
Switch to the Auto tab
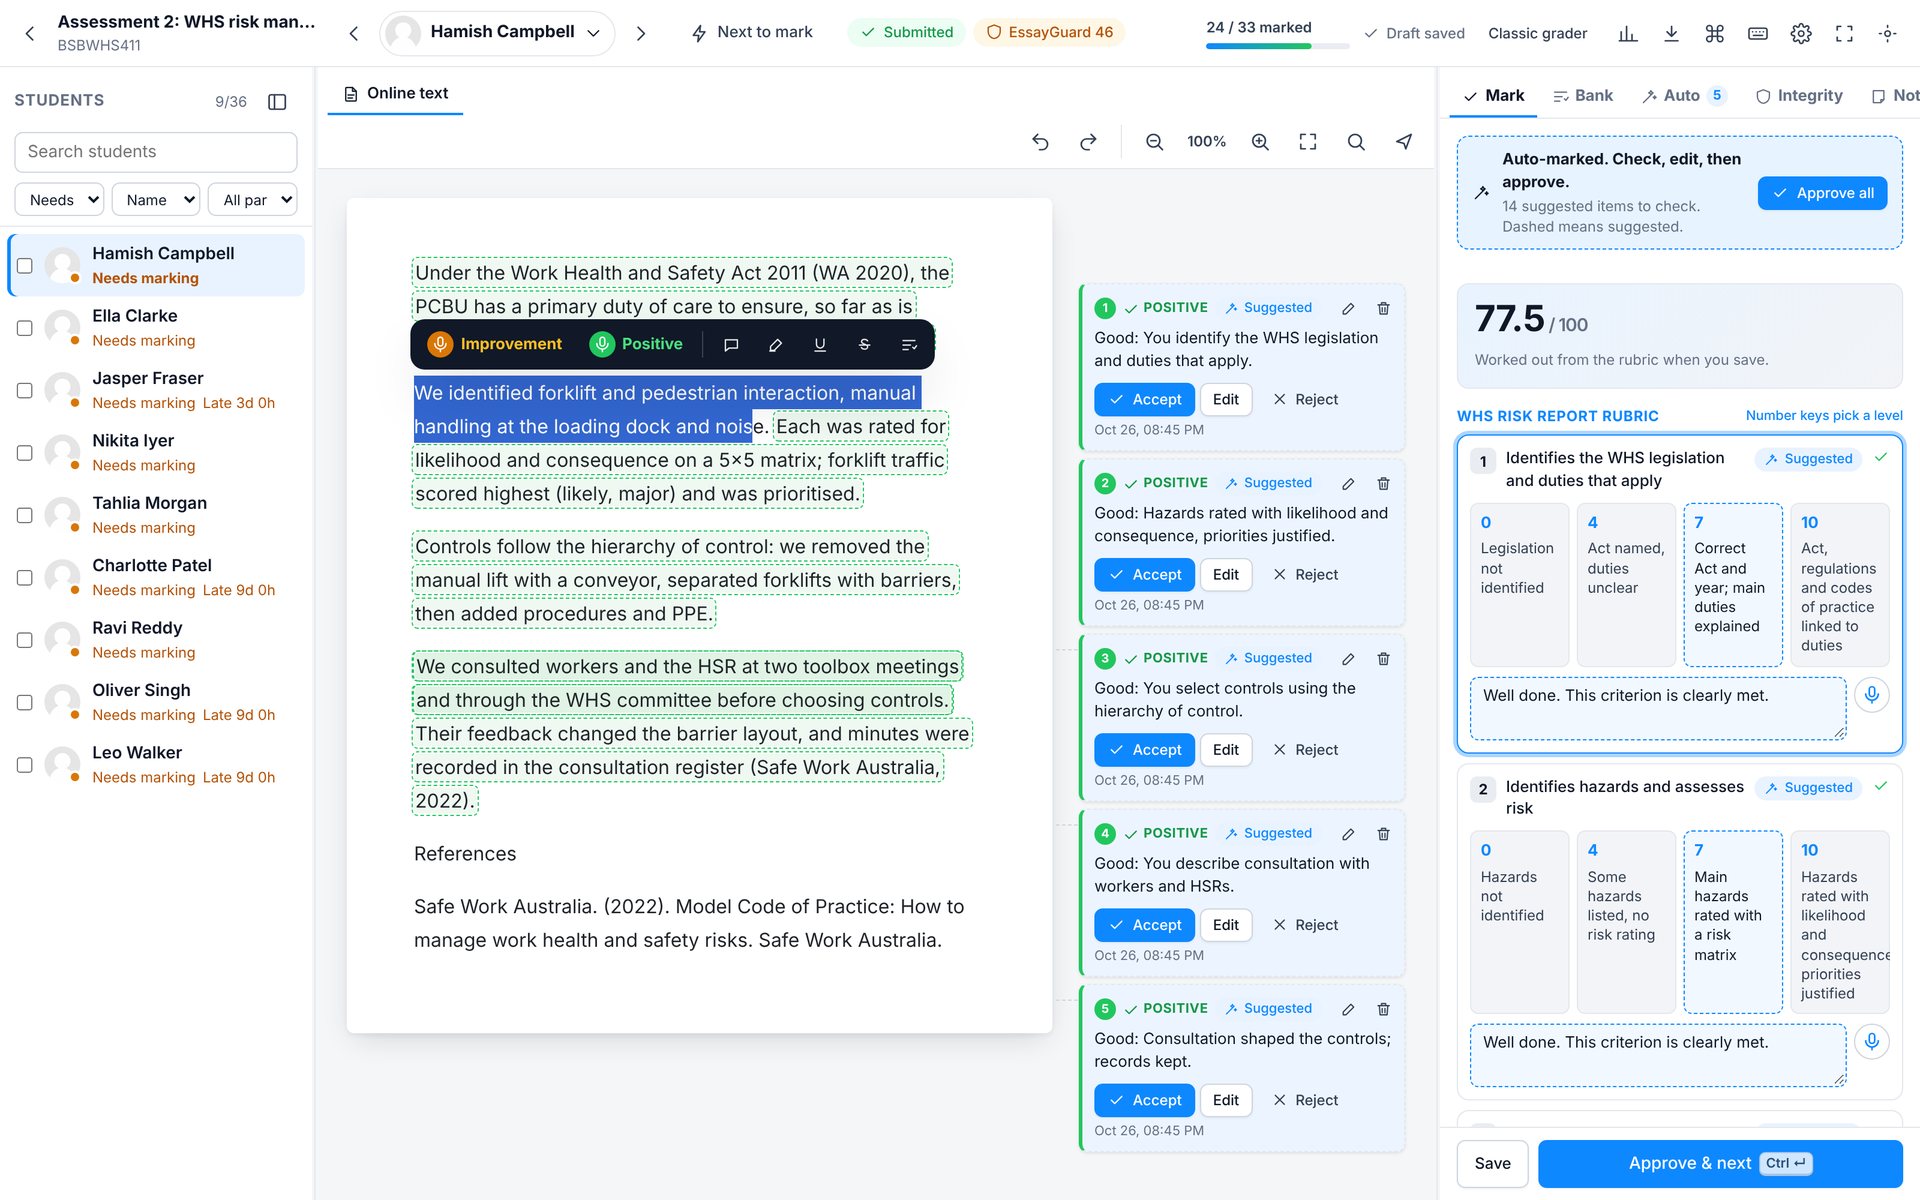click(x=1683, y=96)
